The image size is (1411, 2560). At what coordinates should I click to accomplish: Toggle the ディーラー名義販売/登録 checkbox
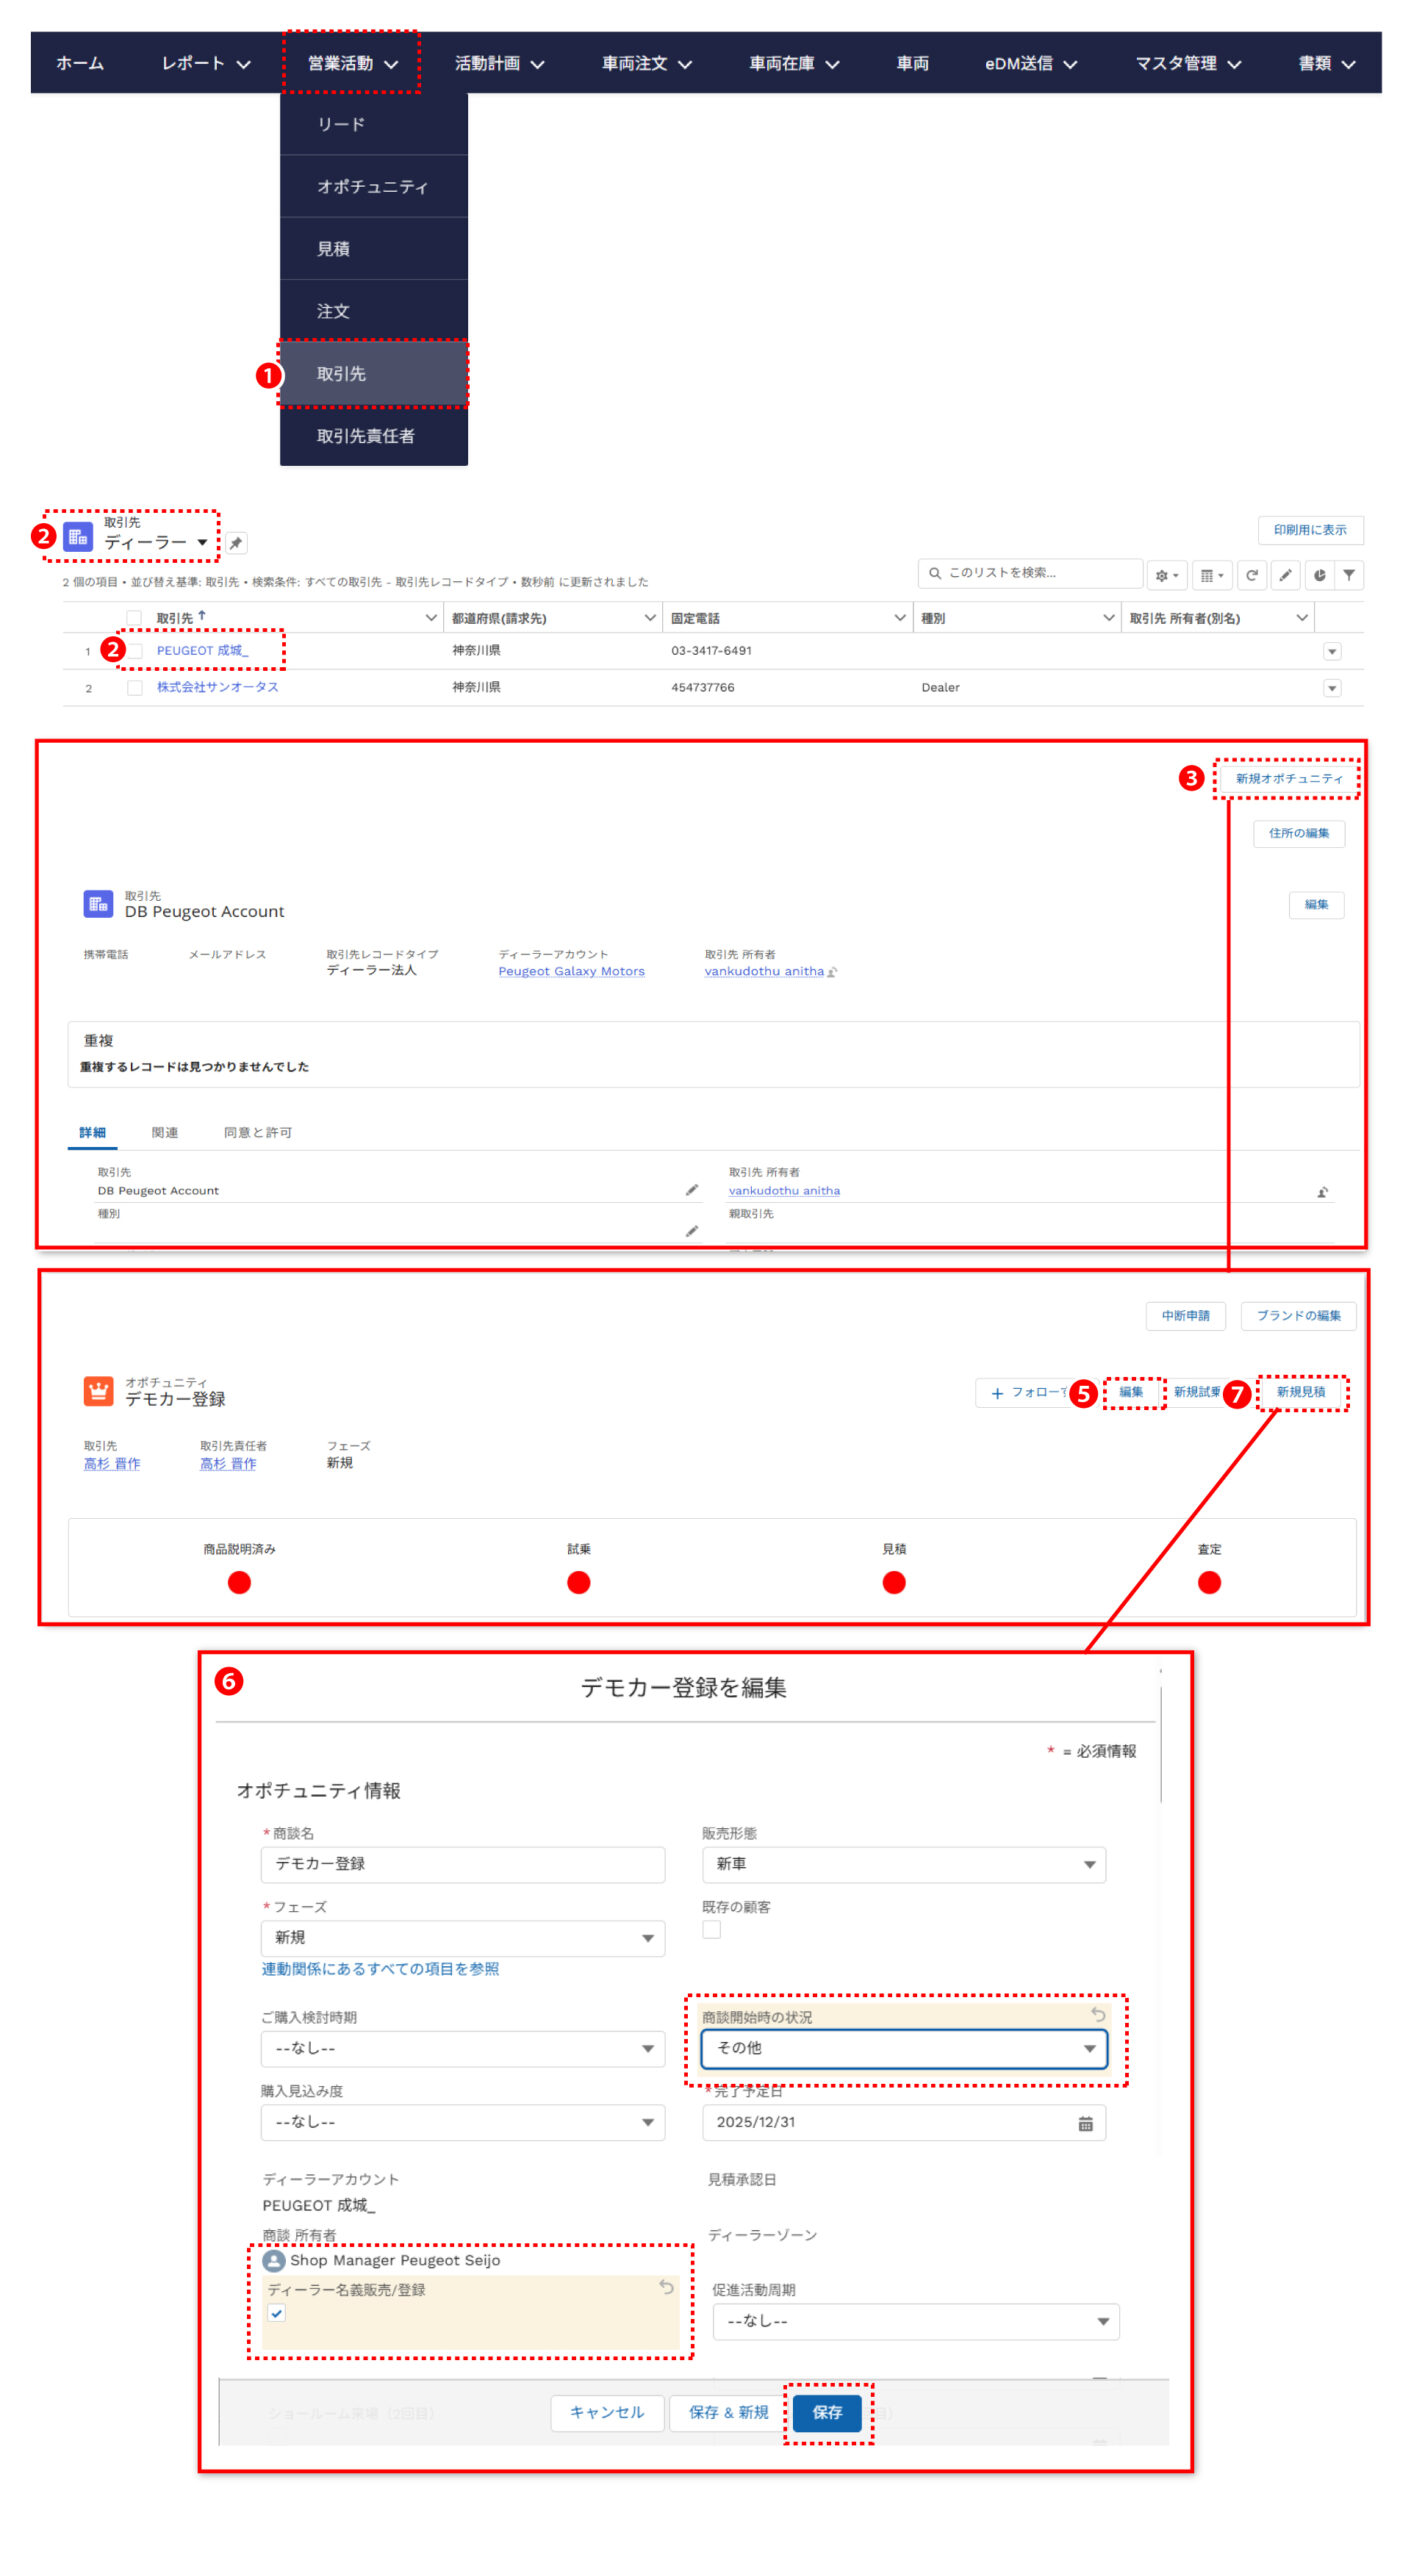277,2313
